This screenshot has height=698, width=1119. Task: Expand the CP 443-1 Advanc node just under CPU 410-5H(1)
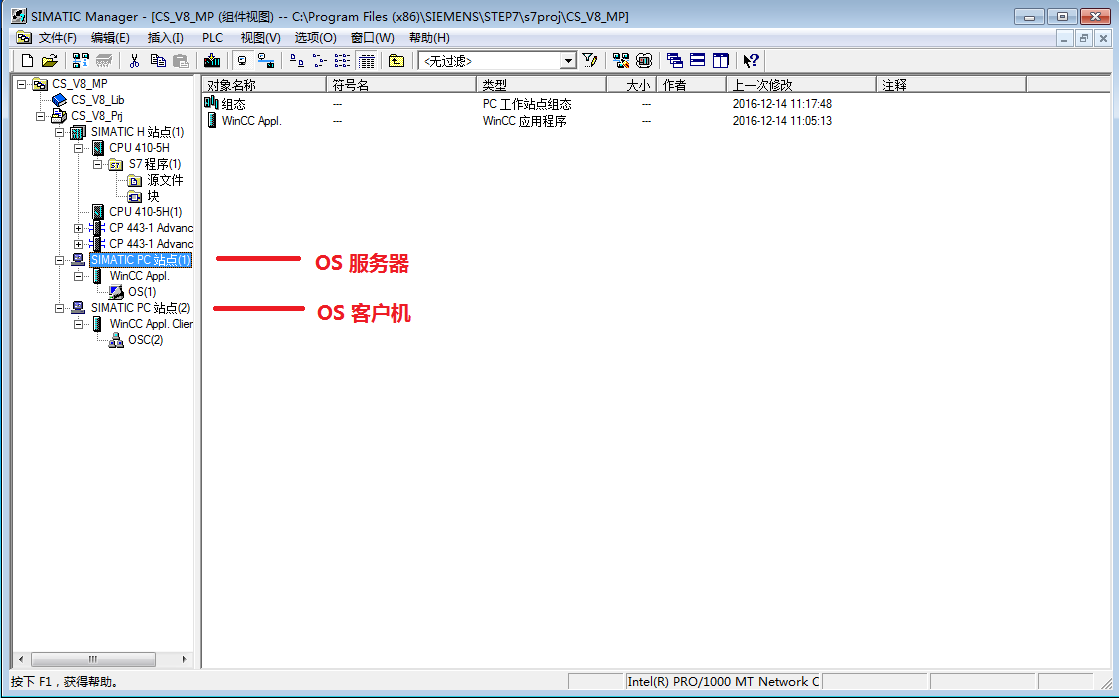(x=79, y=228)
